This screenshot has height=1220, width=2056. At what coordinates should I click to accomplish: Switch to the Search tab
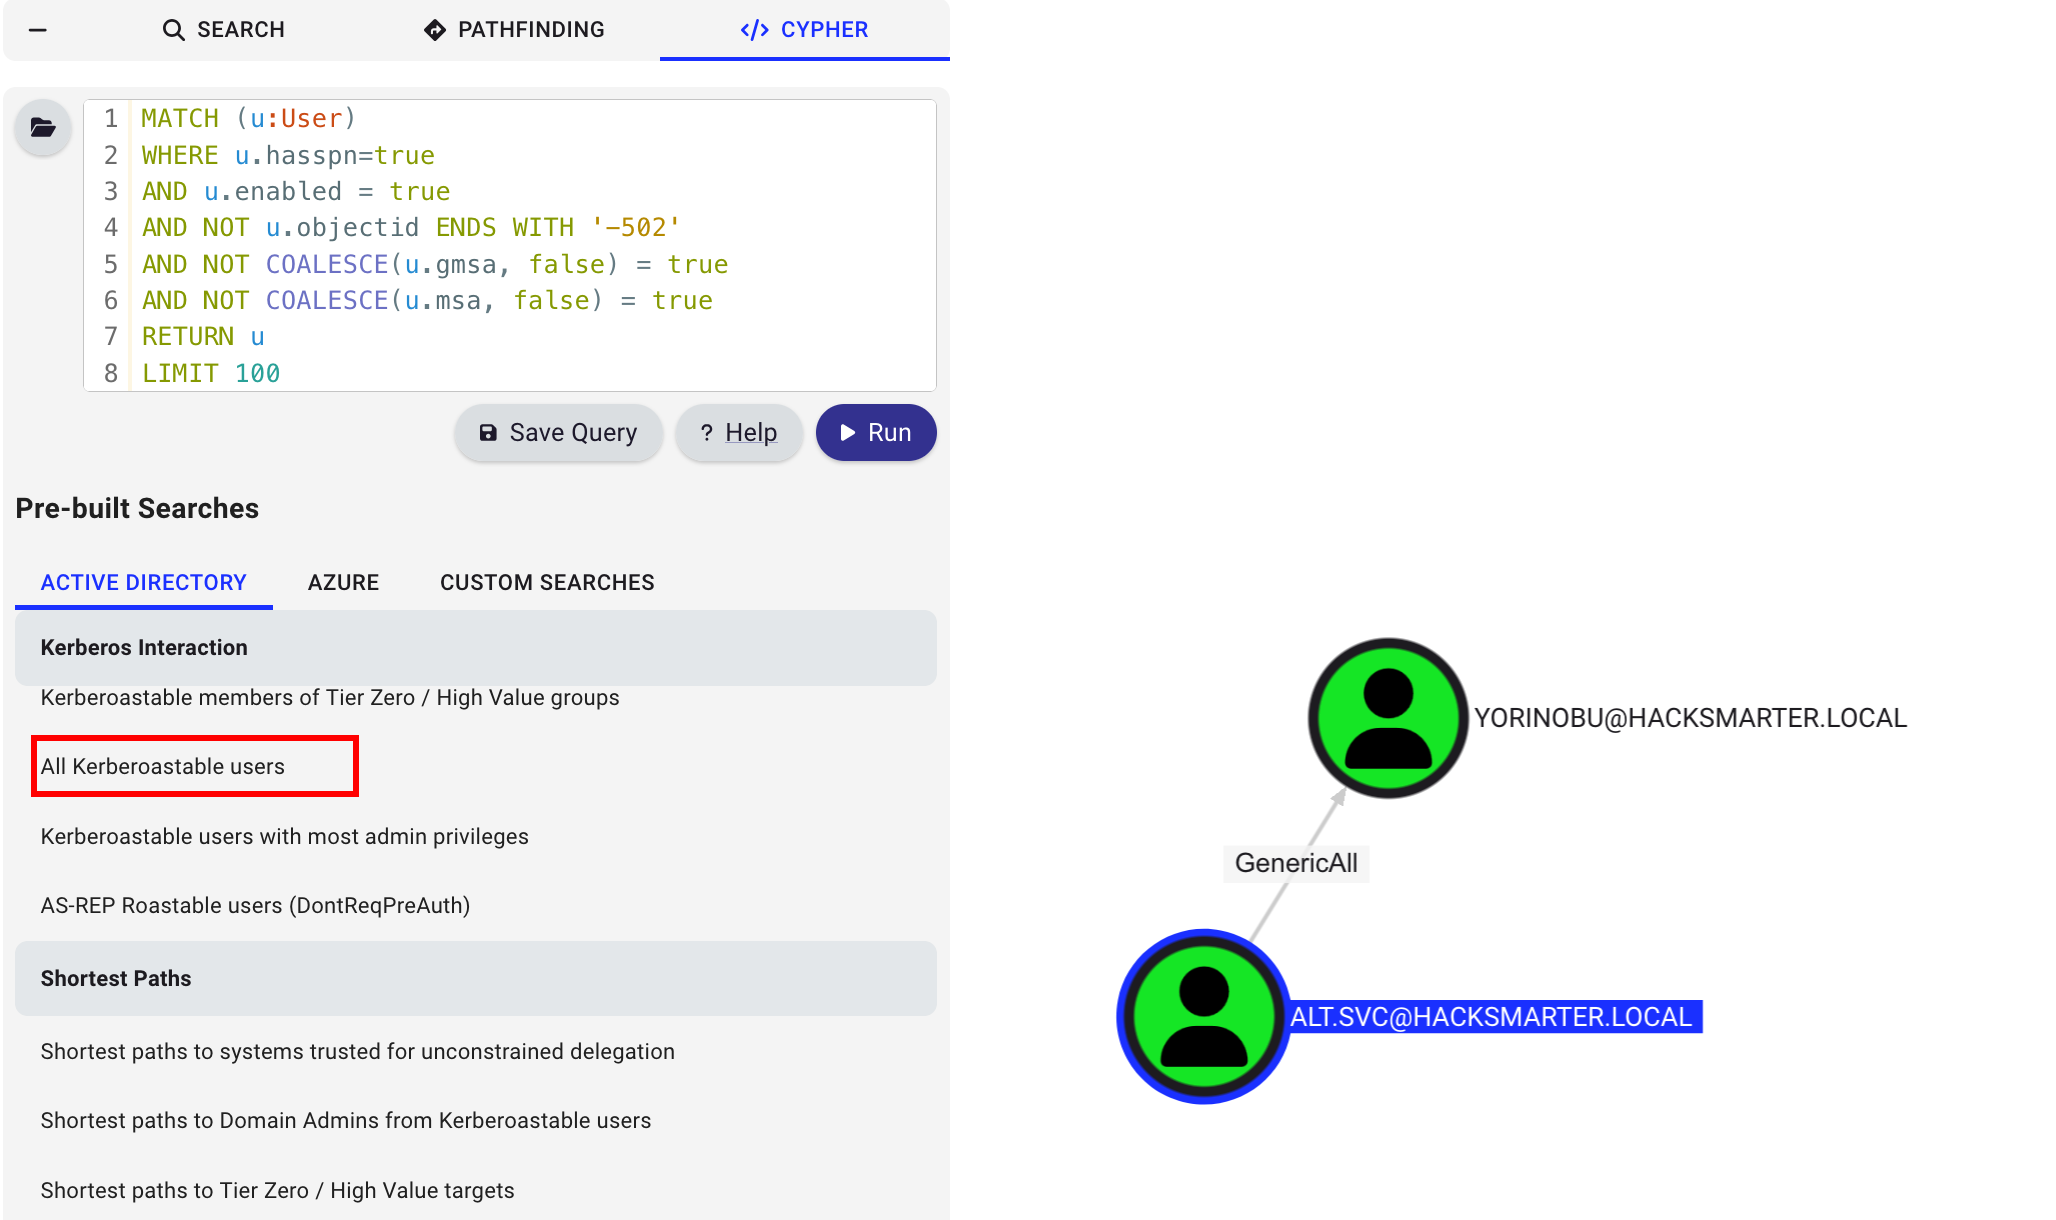click(224, 30)
